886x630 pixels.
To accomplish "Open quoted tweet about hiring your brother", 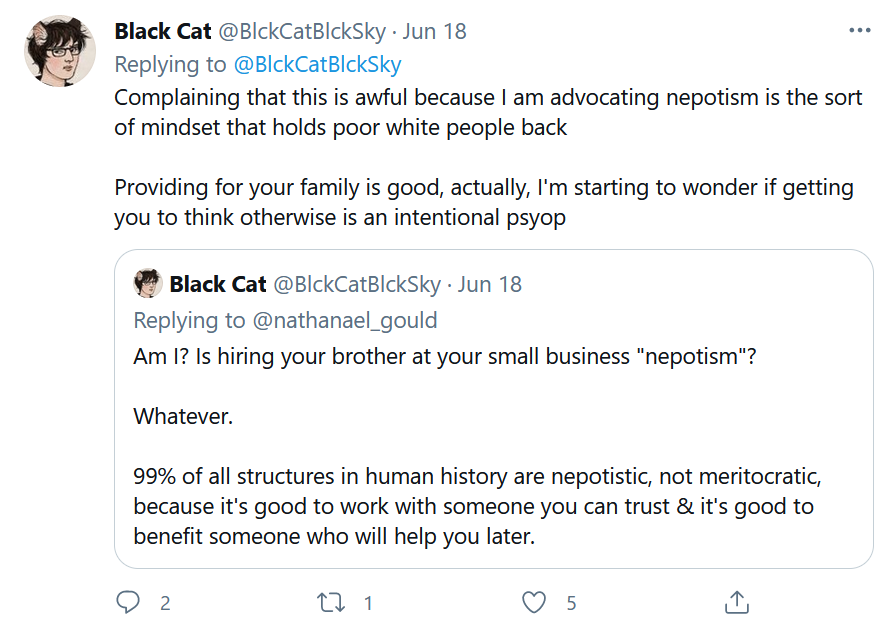I will 494,409.
